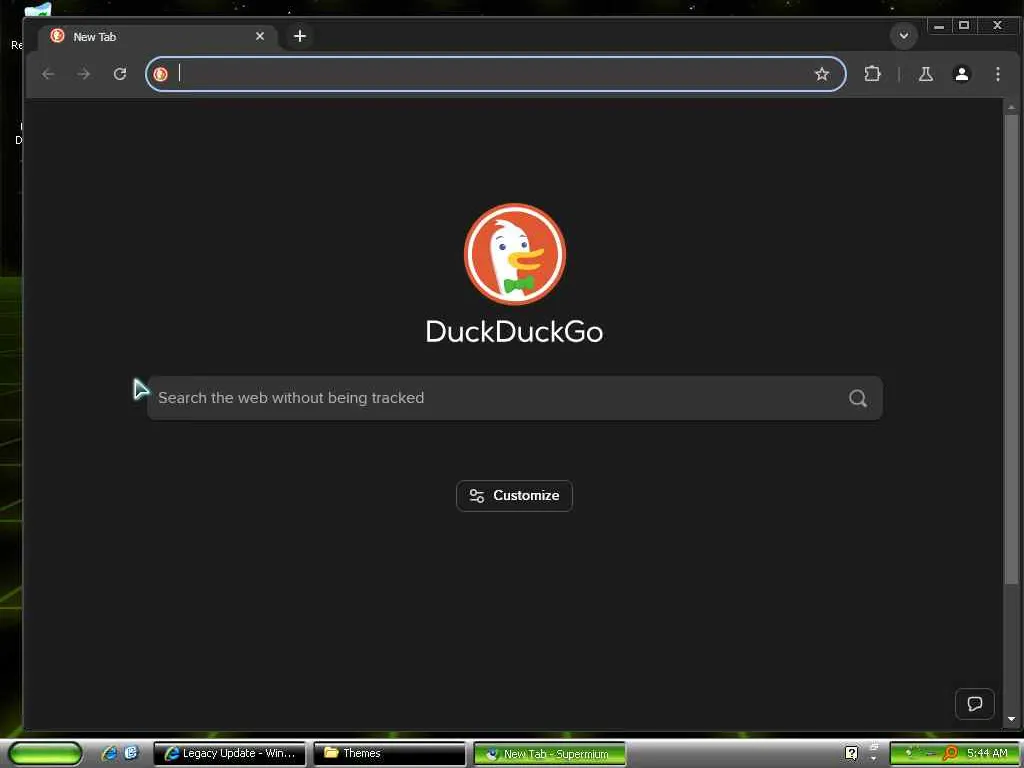Open a new tab with plus button
This screenshot has width=1024, height=768.
click(x=300, y=36)
